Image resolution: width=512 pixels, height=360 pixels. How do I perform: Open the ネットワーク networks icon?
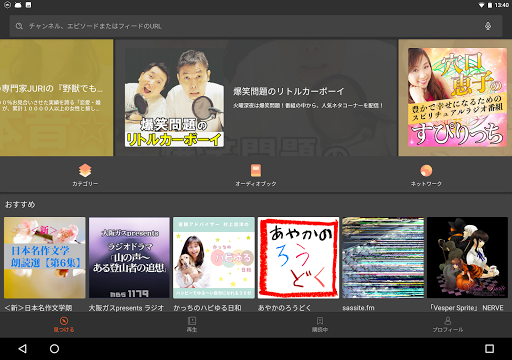coord(426,171)
